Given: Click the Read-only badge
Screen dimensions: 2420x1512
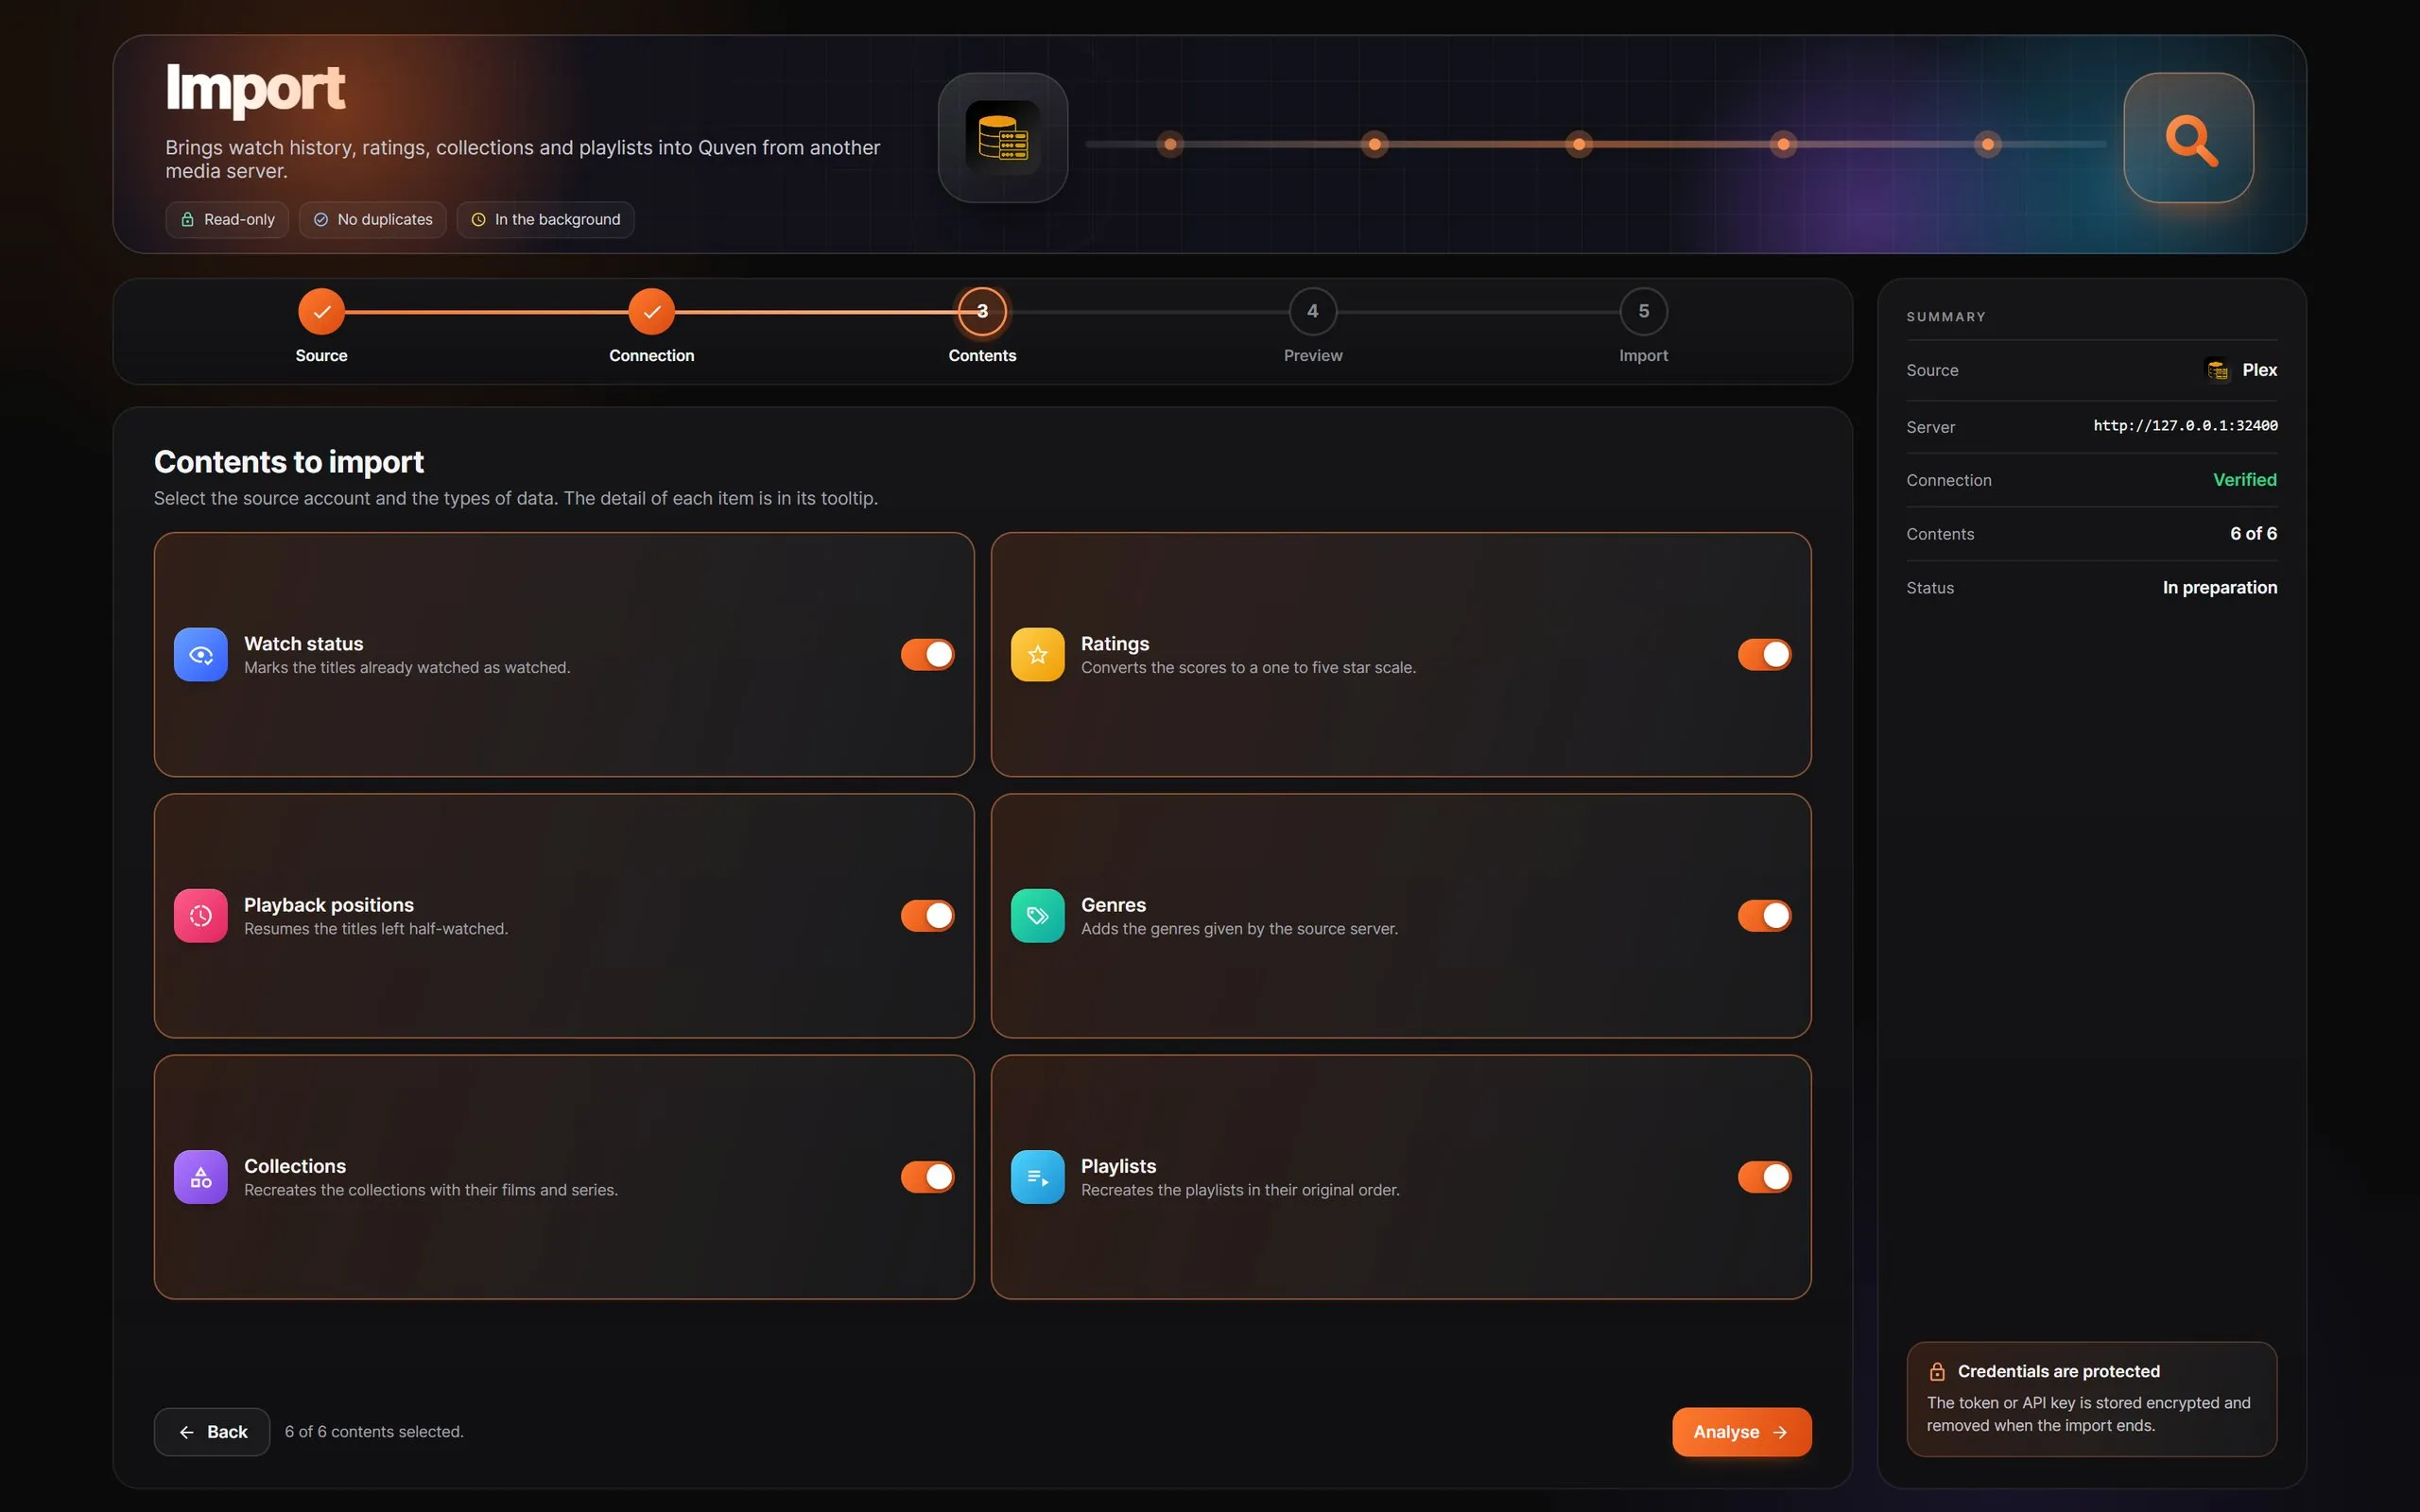Looking at the screenshot, I should [227, 219].
